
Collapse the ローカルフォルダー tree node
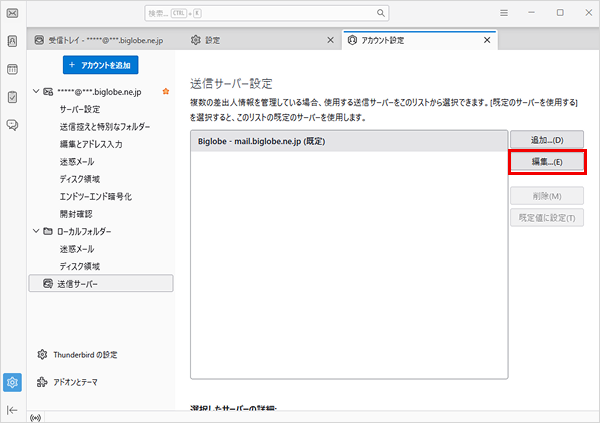tap(36, 231)
